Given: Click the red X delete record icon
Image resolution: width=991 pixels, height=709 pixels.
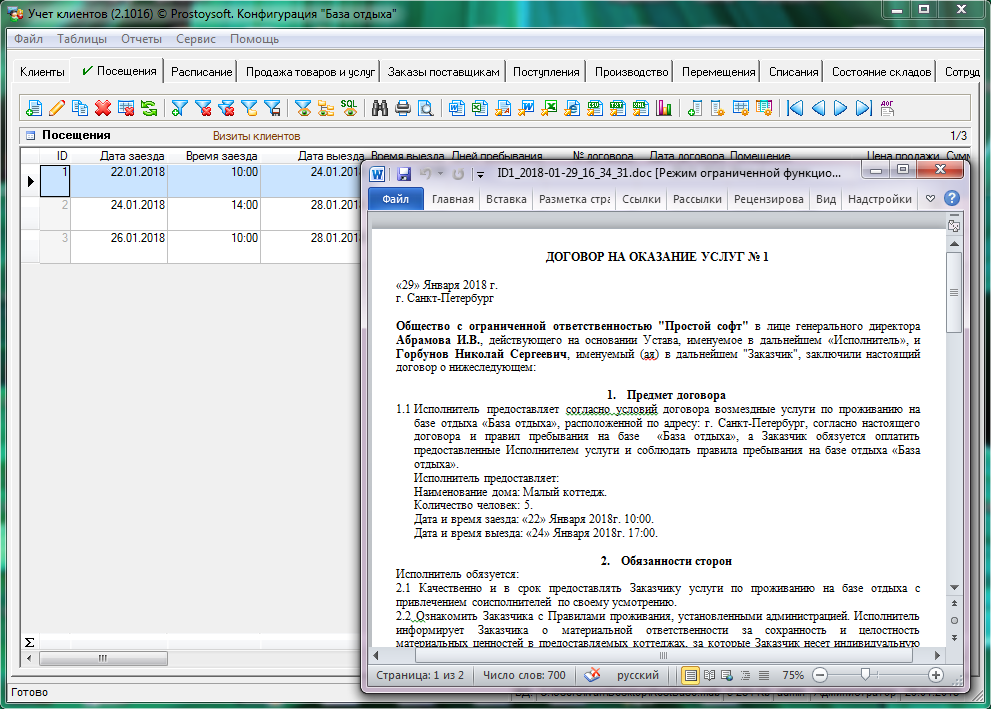Looking at the screenshot, I should tap(103, 108).
